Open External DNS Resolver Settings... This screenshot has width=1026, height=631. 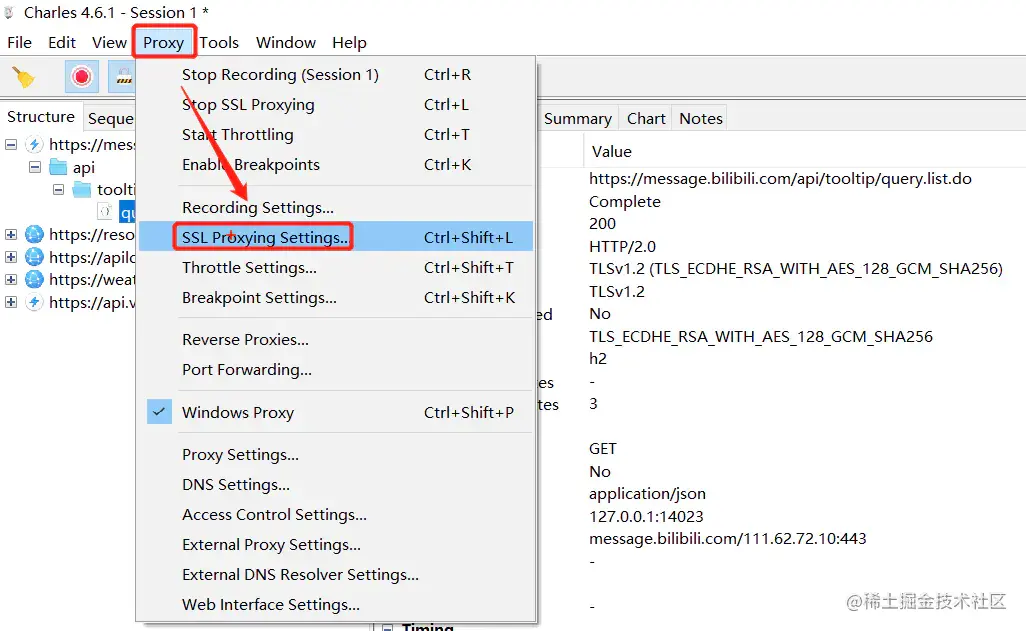336,574
